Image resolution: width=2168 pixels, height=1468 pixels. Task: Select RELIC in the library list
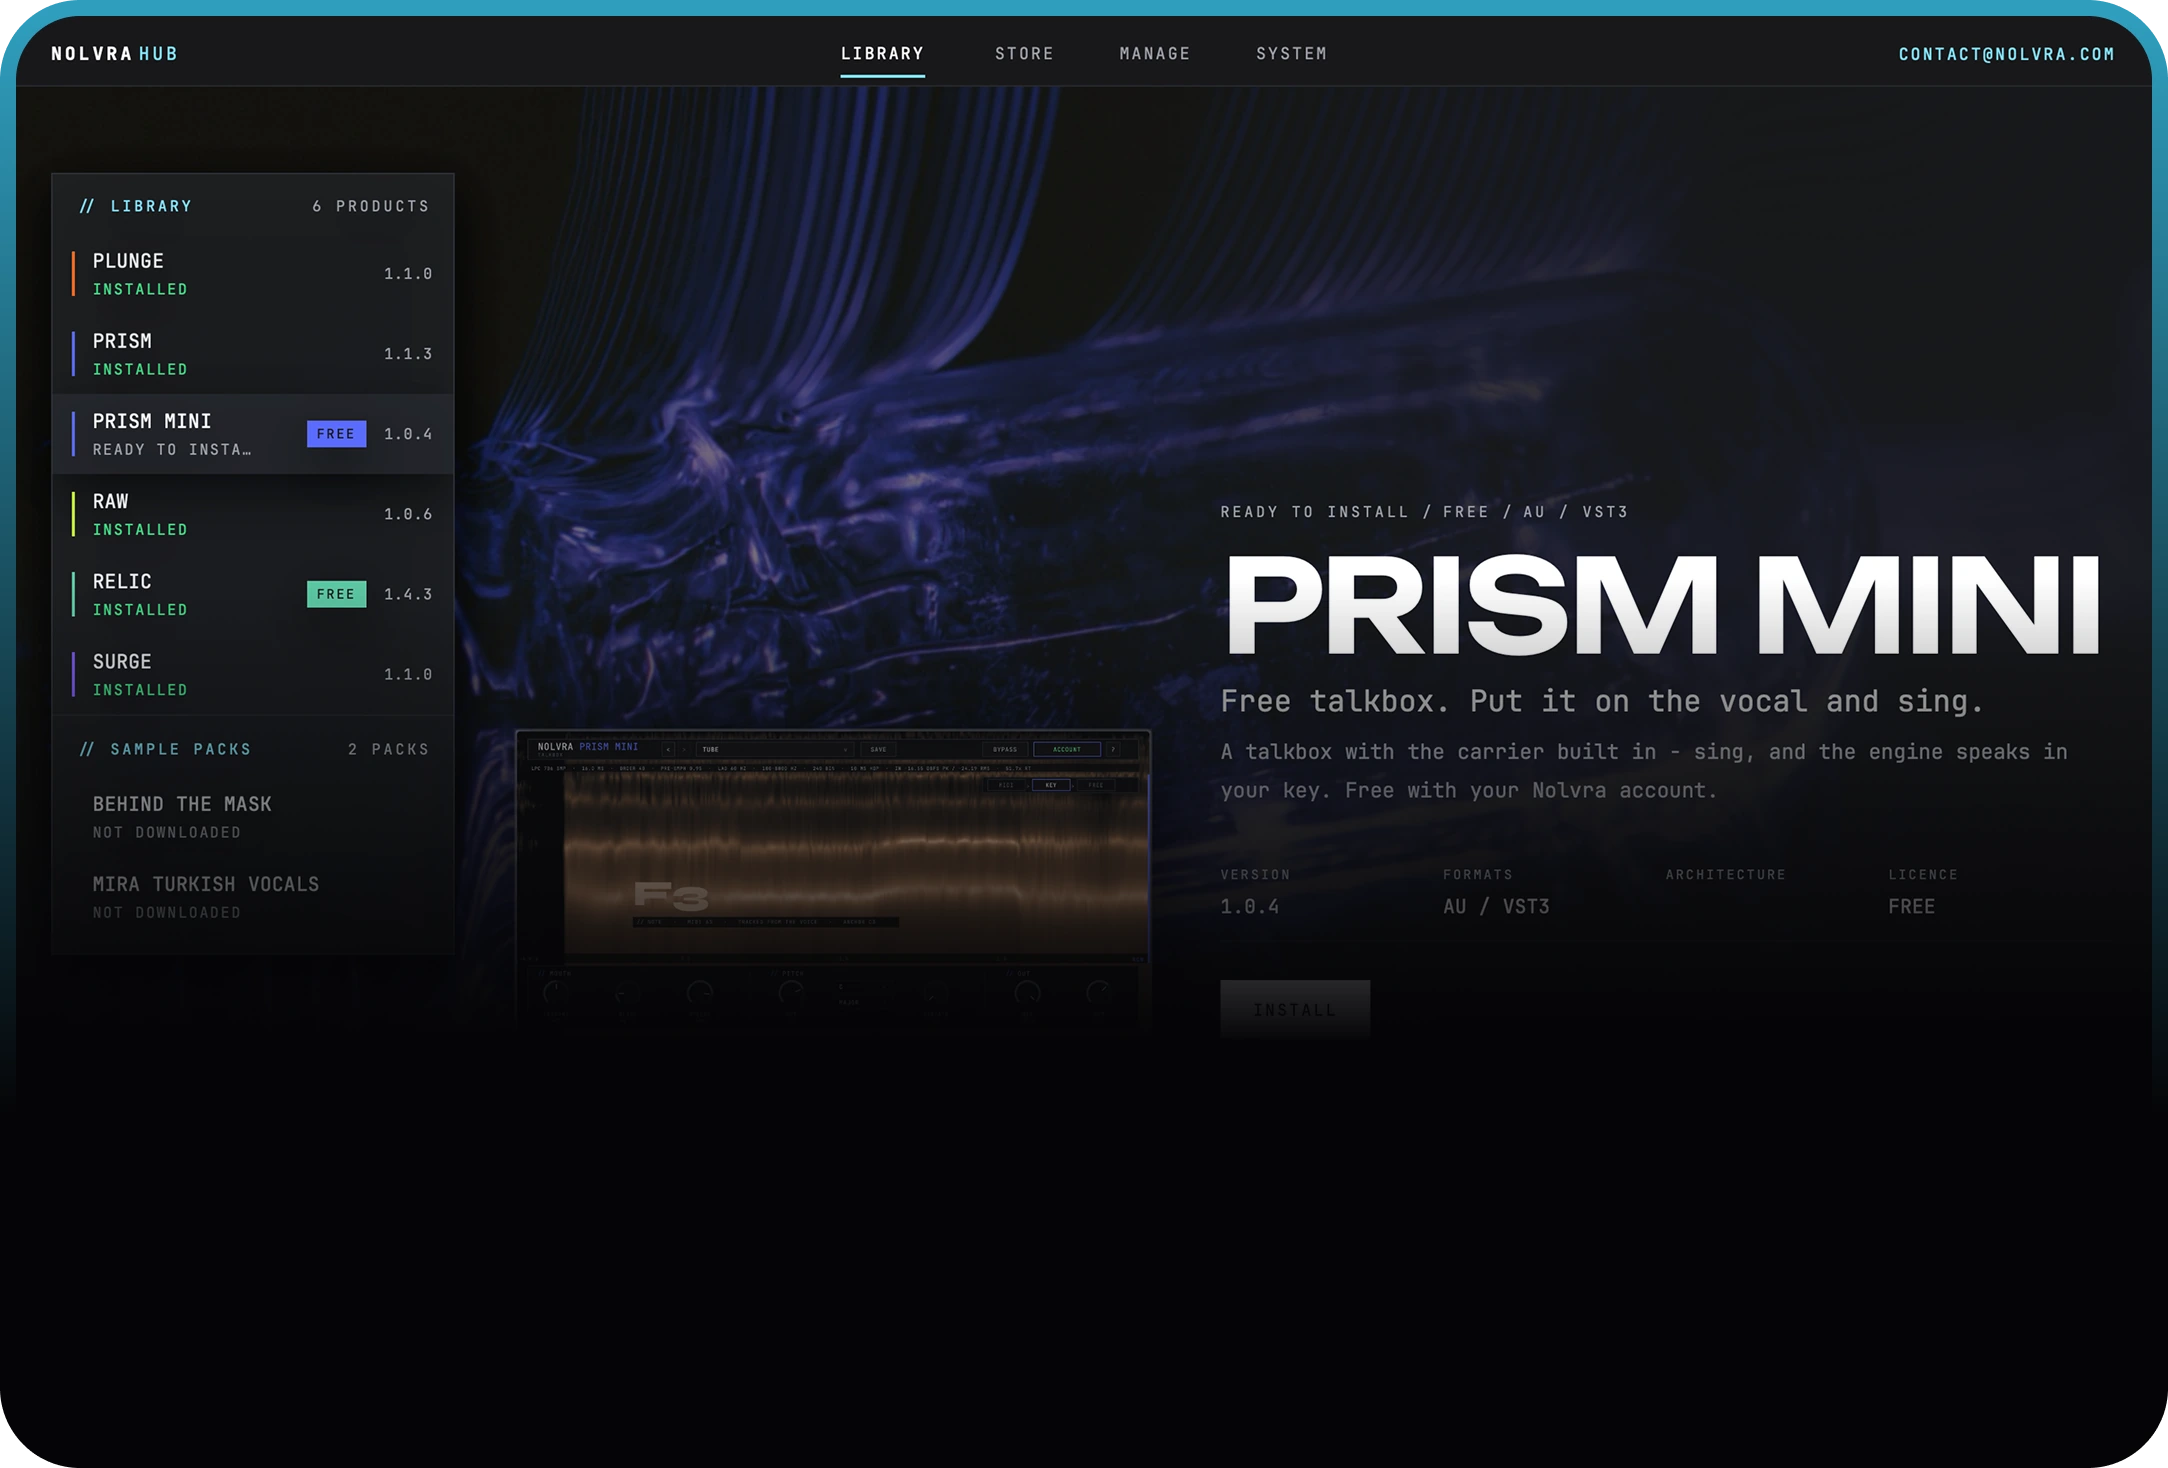point(253,594)
